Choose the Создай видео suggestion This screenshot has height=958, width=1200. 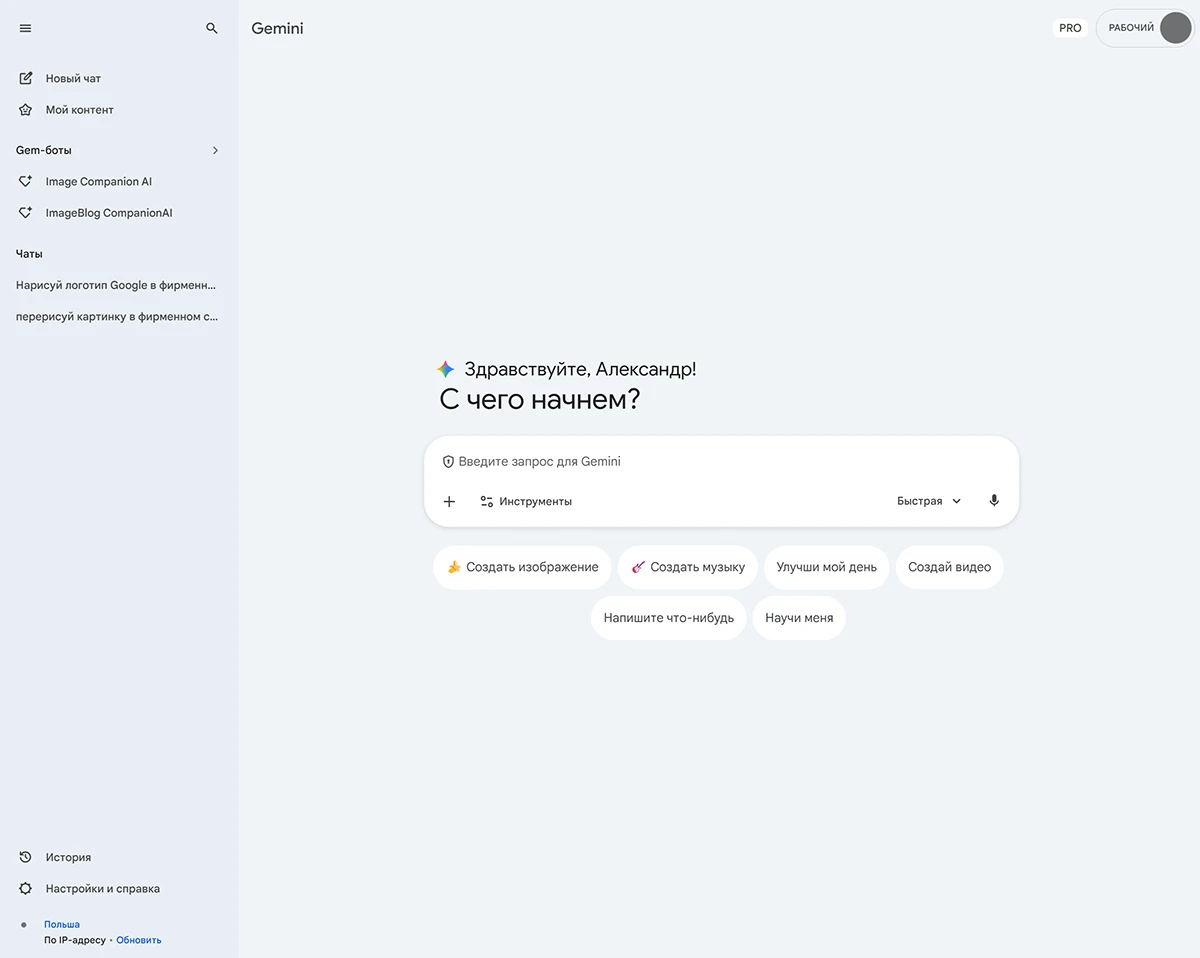pyautogui.click(x=949, y=567)
